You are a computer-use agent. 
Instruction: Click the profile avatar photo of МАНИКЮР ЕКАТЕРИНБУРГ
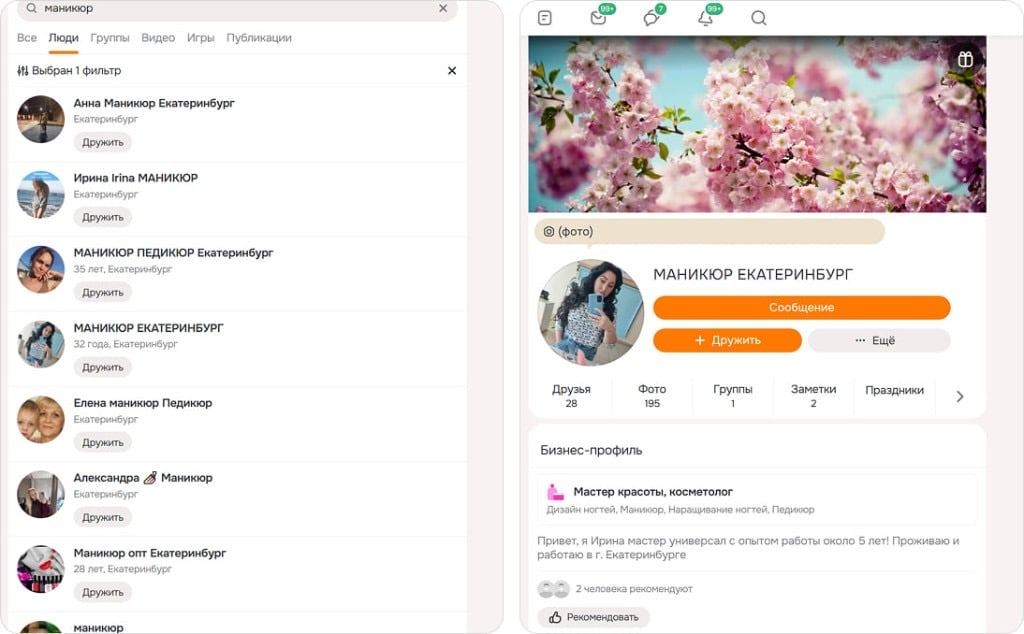tap(591, 312)
